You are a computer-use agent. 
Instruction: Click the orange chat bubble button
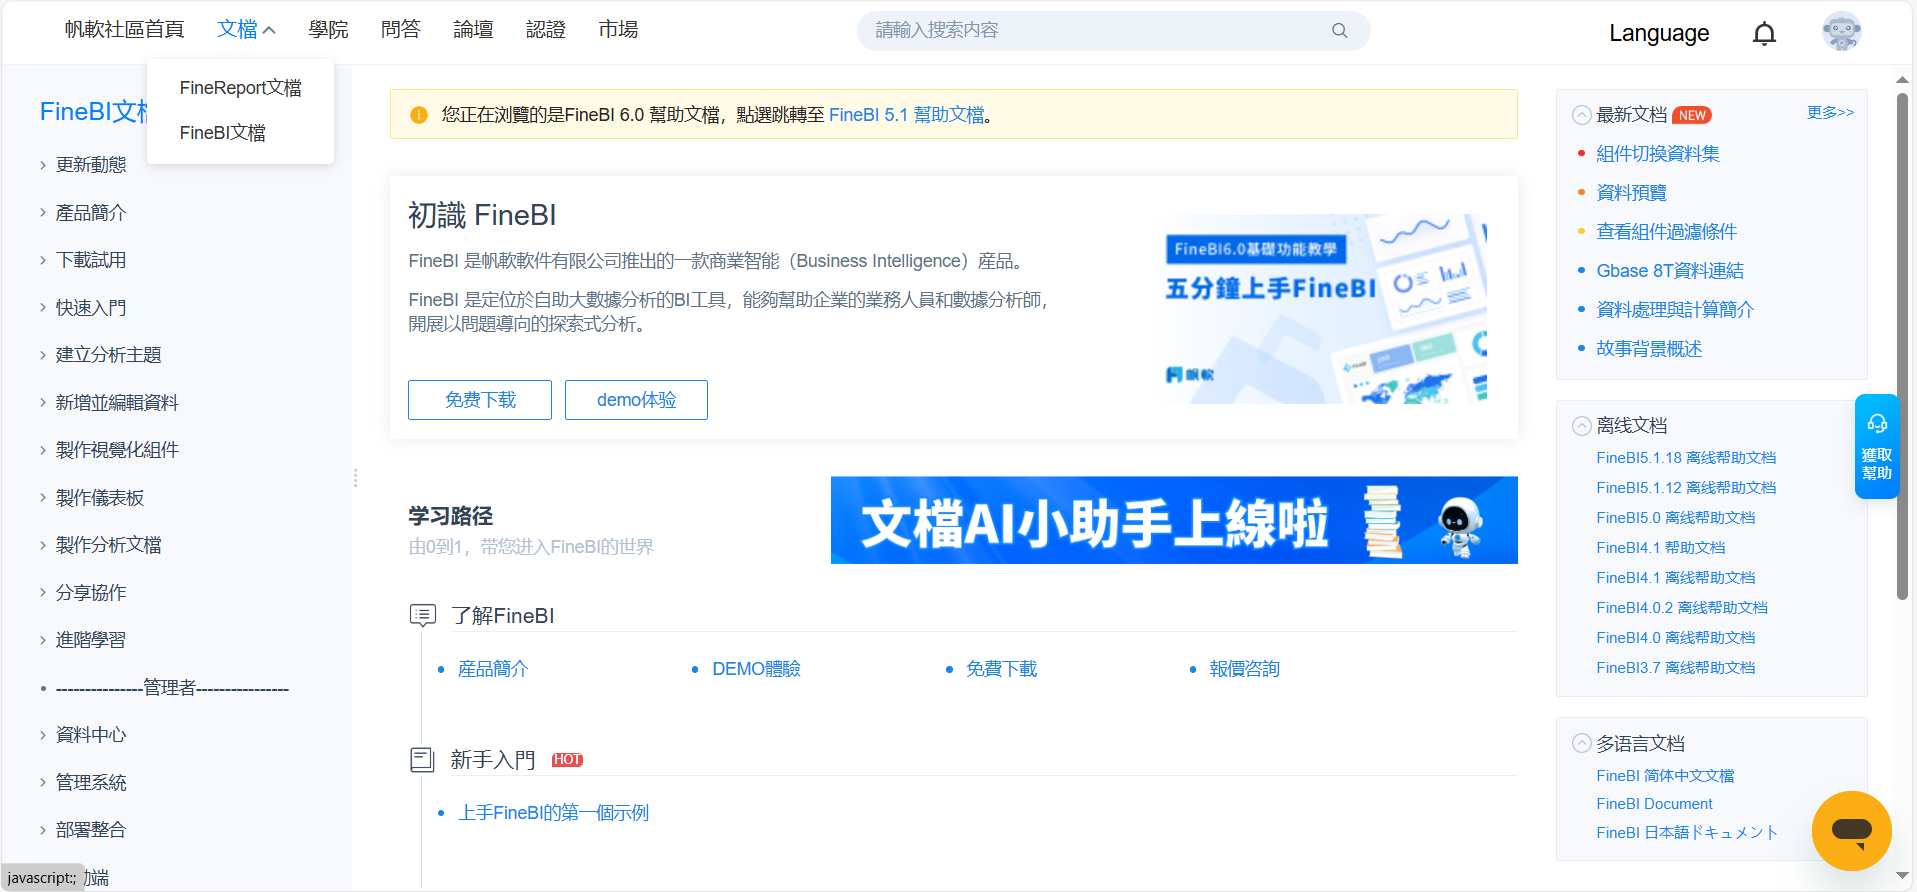pyautogui.click(x=1851, y=830)
